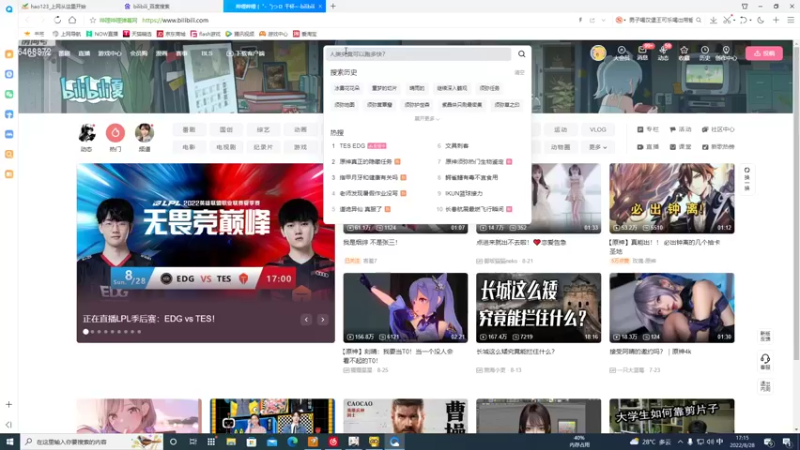Viewport: 800px width, 450px height.
Task: Open the LPL EDG vs TES banner
Action: click(206, 253)
